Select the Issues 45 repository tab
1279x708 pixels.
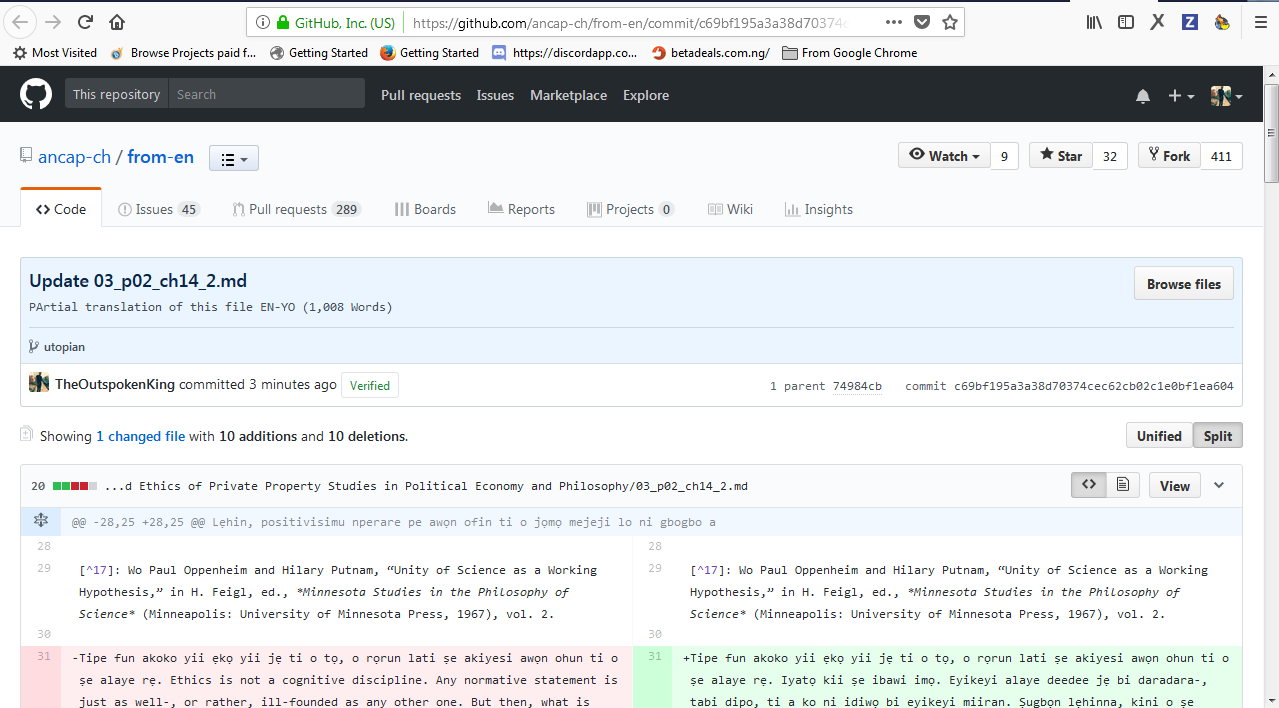[159, 209]
